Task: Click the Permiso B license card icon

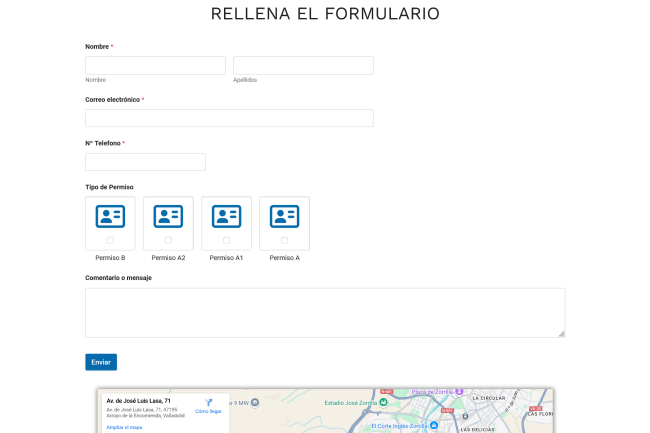Action: coord(110,216)
